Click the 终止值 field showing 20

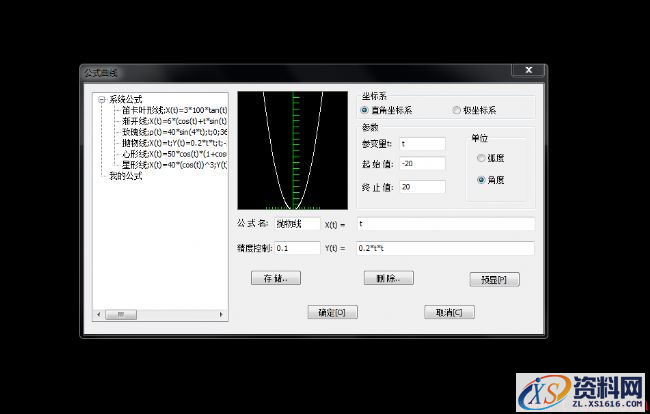point(422,187)
